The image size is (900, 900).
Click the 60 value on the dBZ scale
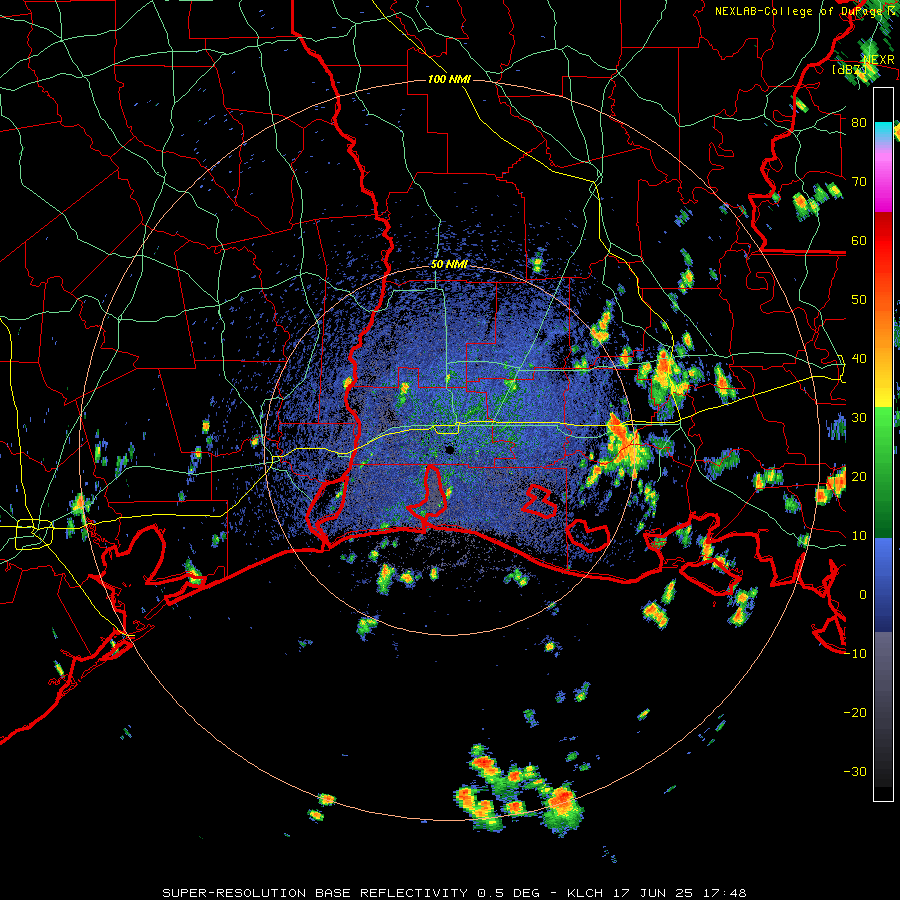click(x=859, y=240)
